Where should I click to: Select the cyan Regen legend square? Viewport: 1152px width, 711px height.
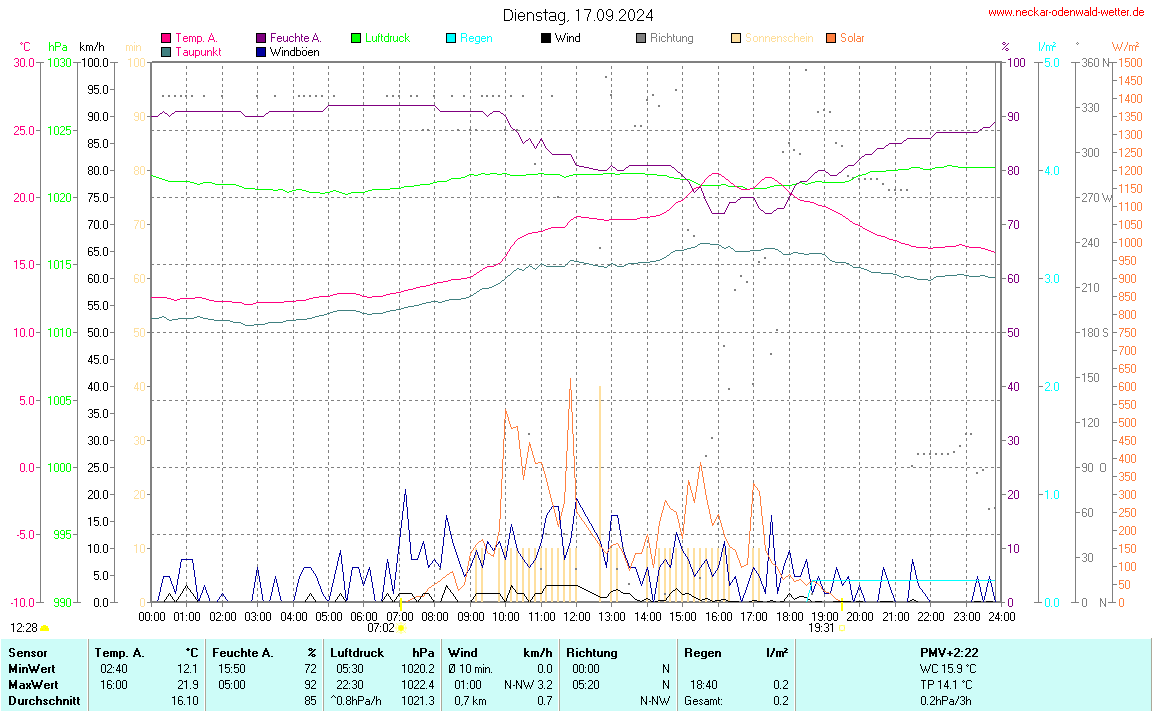click(451, 38)
